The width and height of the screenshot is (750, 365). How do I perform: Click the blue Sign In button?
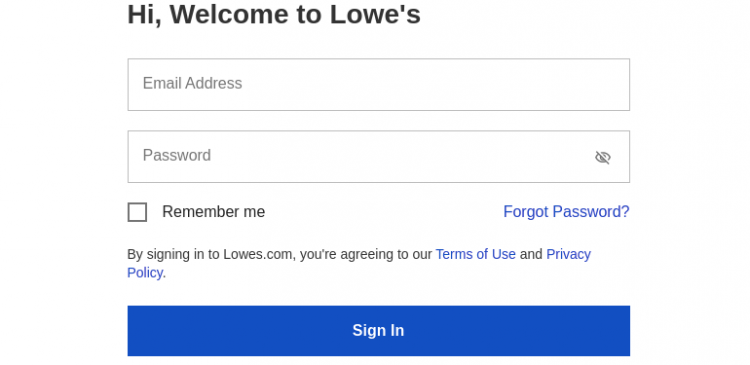(x=378, y=331)
